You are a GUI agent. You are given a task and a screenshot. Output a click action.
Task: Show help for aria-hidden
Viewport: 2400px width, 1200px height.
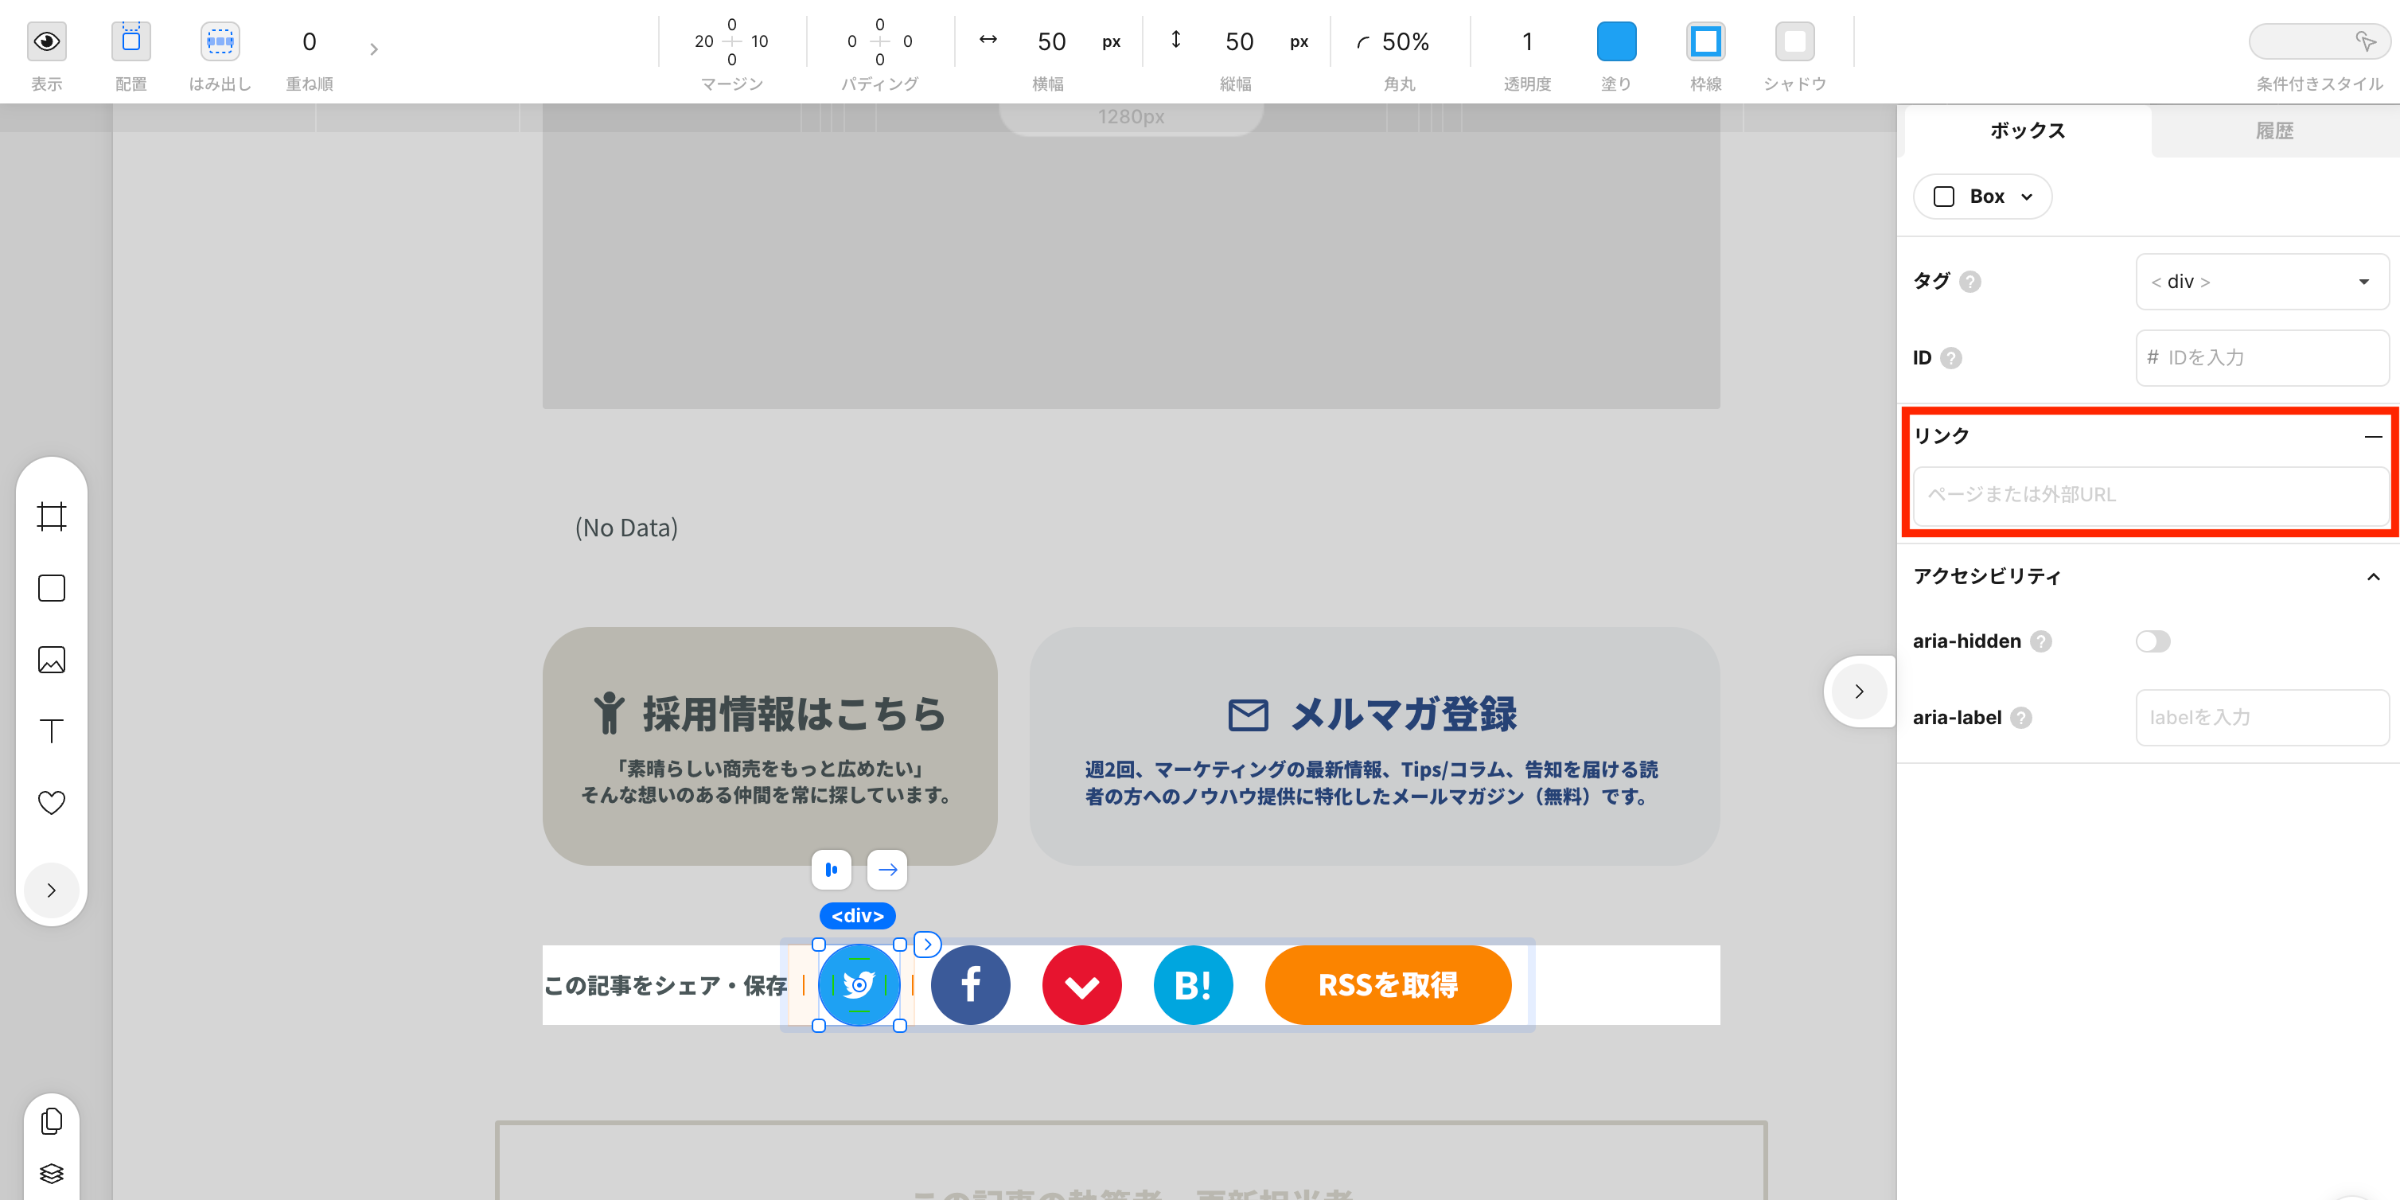[x=2041, y=641]
